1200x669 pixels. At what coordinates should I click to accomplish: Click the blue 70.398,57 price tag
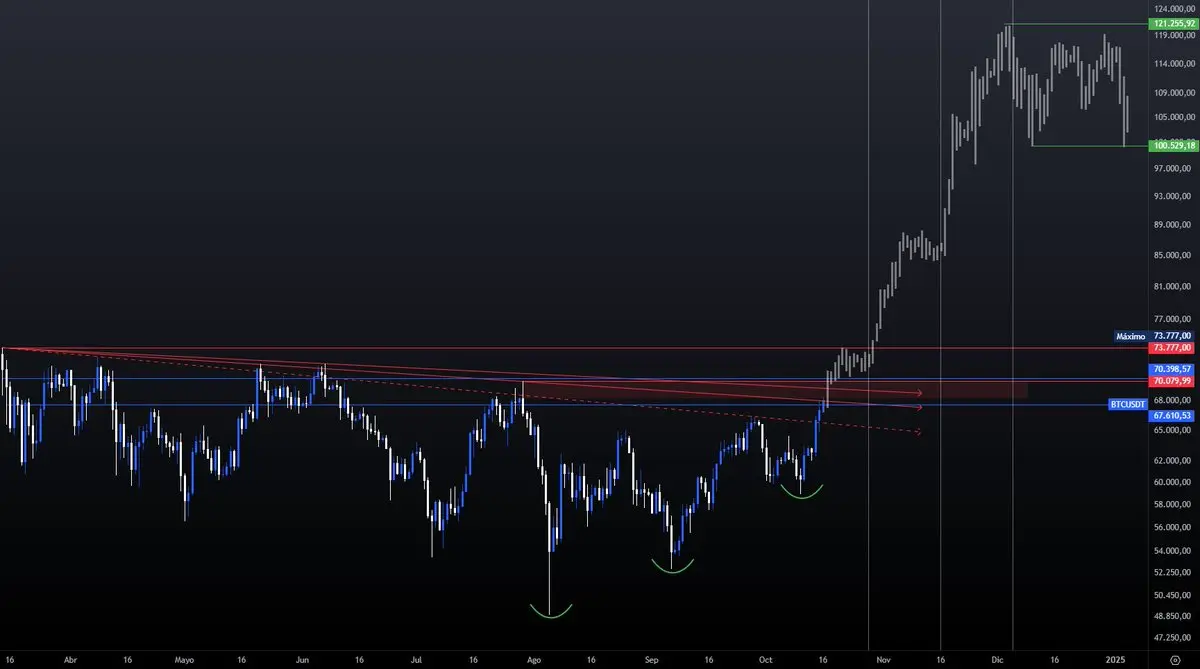1173,370
